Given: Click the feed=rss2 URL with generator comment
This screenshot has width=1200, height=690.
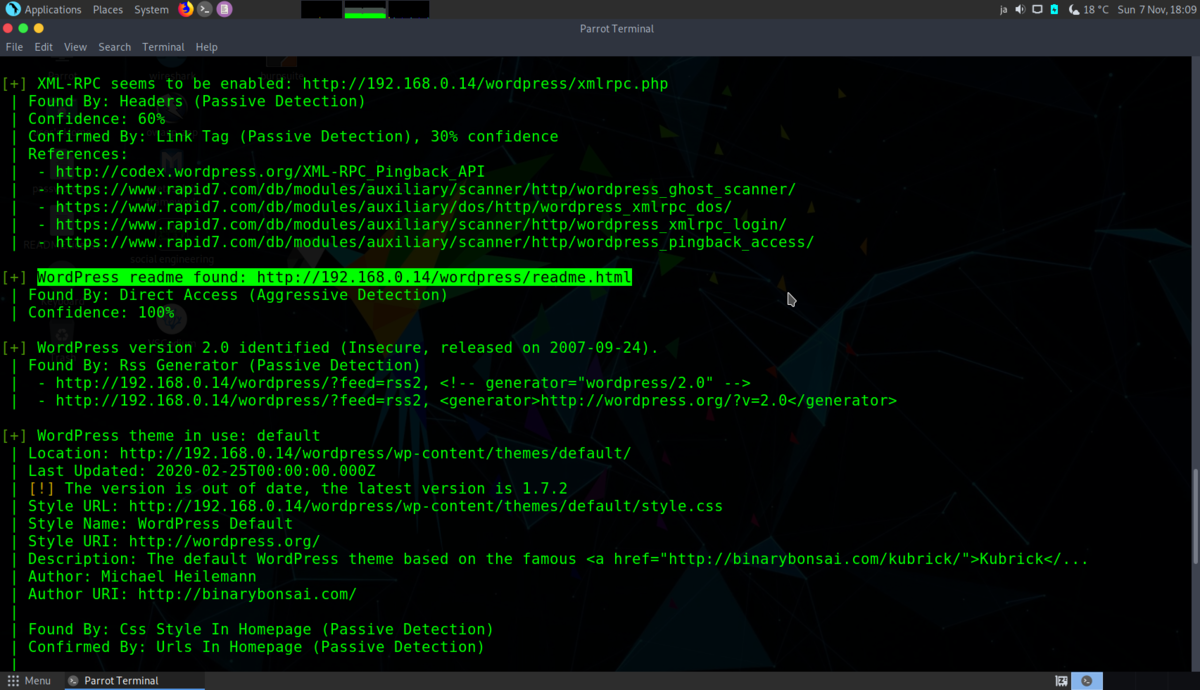Looking at the screenshot, I should click(x=403, y=383).
